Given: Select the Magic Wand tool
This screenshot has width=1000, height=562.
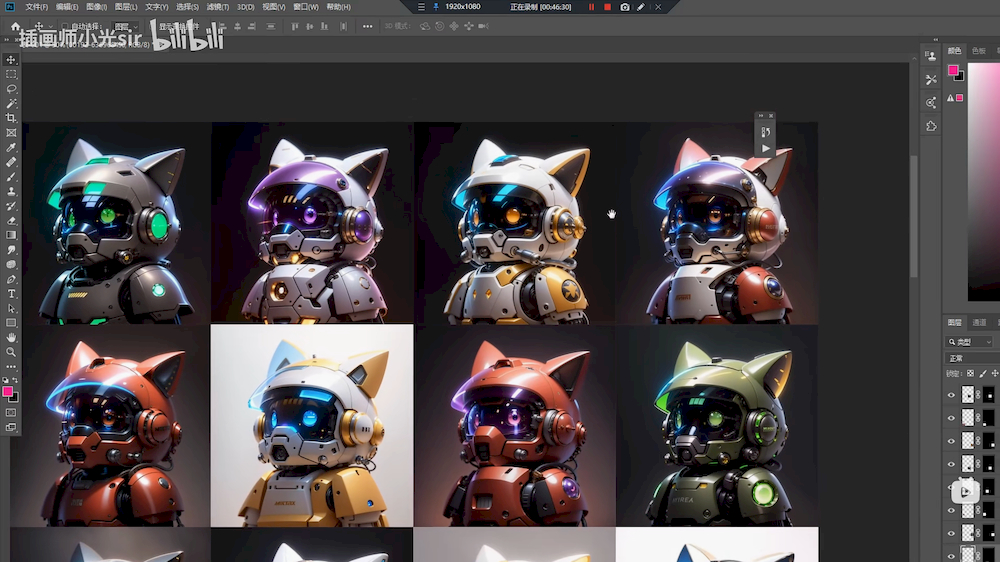Looking at the screenshot, I should [x=11, y=103].
